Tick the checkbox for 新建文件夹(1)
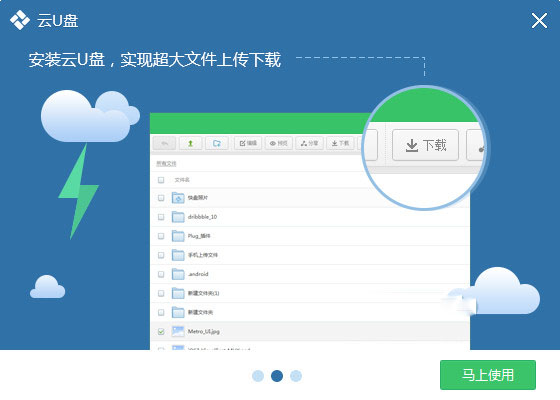 [x=161, y=293]
